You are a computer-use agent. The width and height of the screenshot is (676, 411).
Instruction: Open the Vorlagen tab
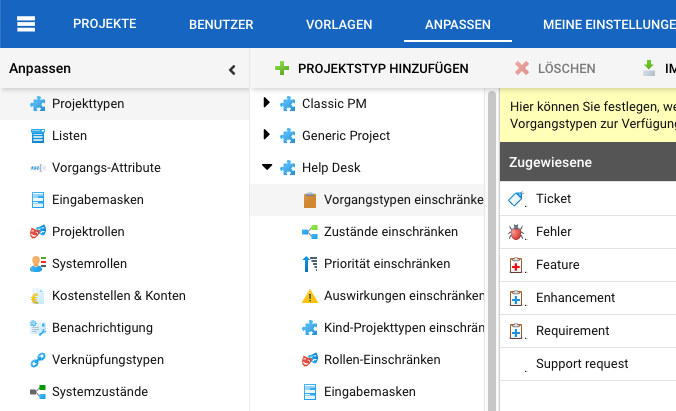point(339,24)
